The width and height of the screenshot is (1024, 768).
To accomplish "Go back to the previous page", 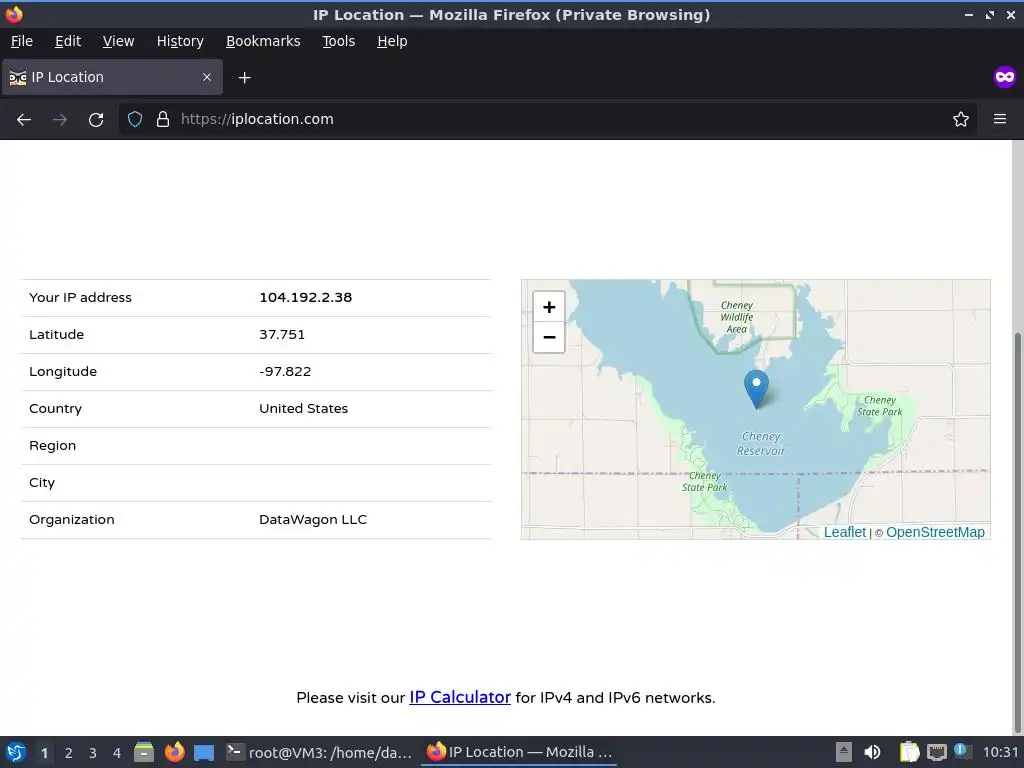I will click(x=24, y=120).
